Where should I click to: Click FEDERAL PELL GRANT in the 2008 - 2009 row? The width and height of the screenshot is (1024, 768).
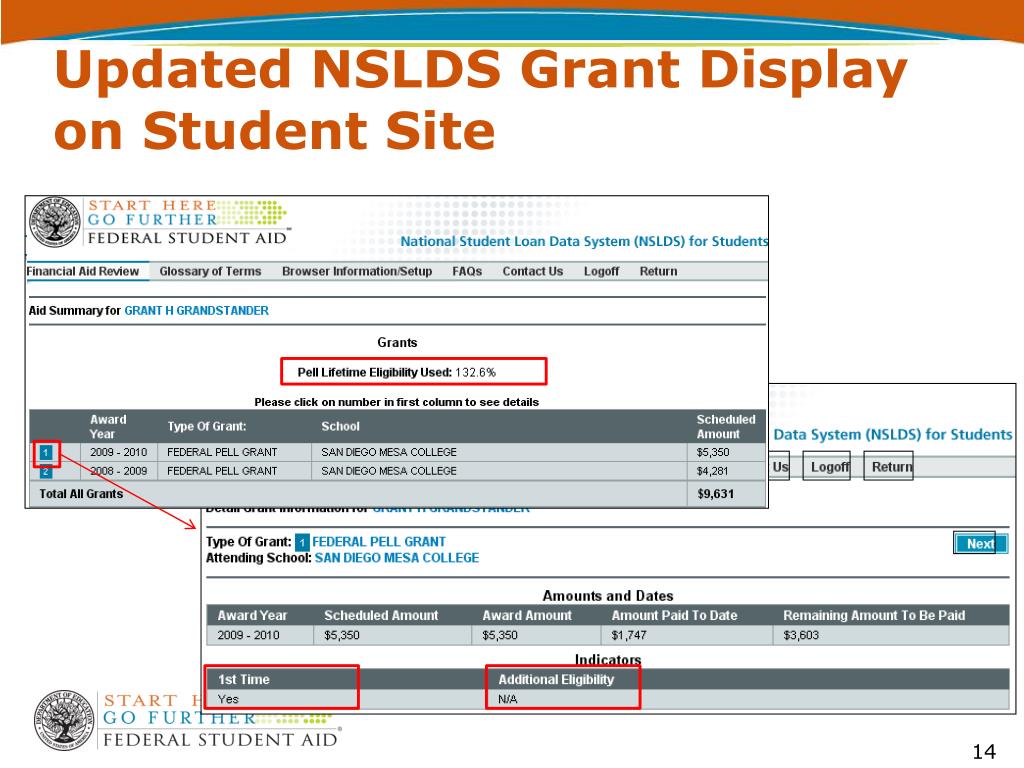(222, 471)
